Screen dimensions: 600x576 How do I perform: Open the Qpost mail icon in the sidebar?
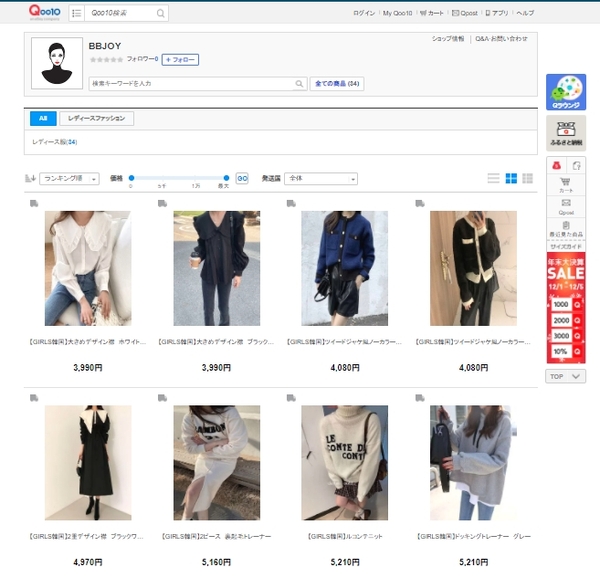coord(566,205)
